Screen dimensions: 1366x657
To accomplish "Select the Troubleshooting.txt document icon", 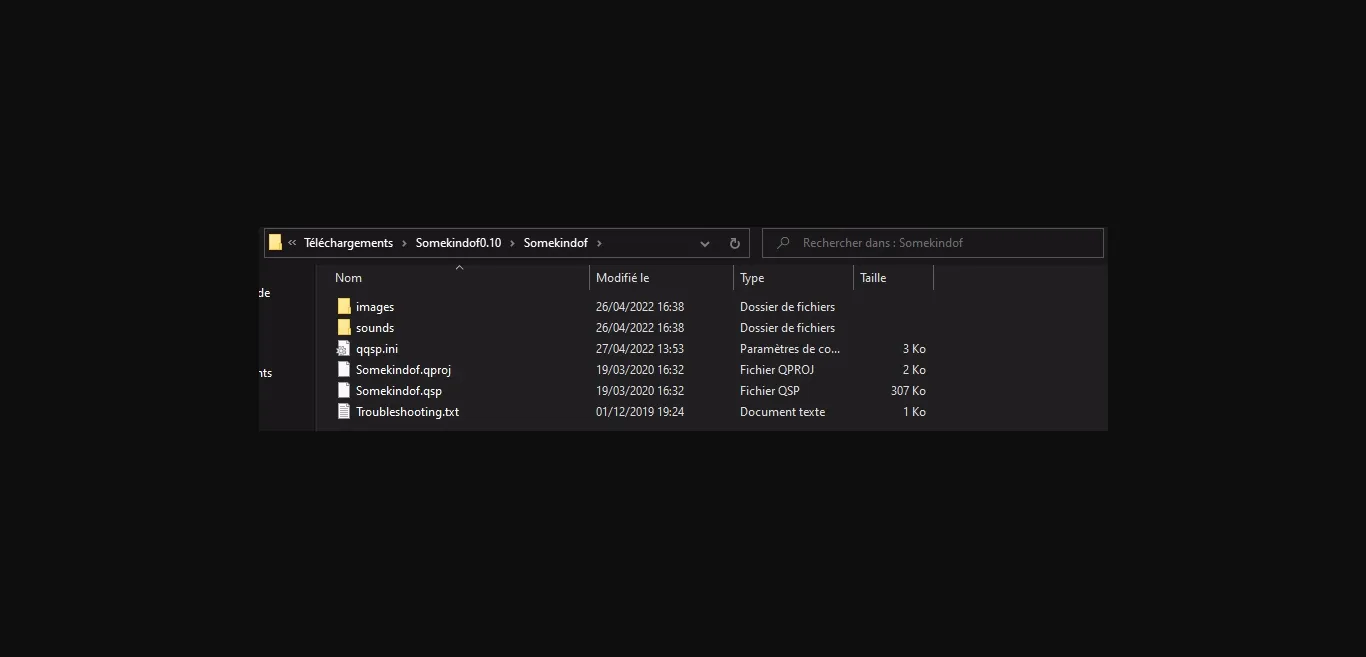I will (344, 412).
